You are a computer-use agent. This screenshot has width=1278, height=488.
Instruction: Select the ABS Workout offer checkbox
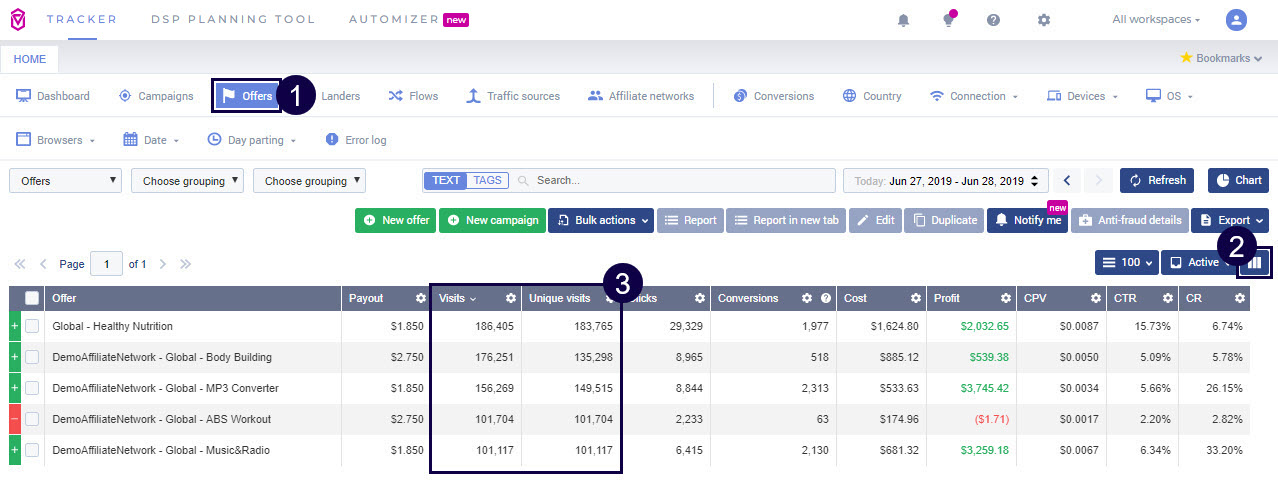coord(33,419)
